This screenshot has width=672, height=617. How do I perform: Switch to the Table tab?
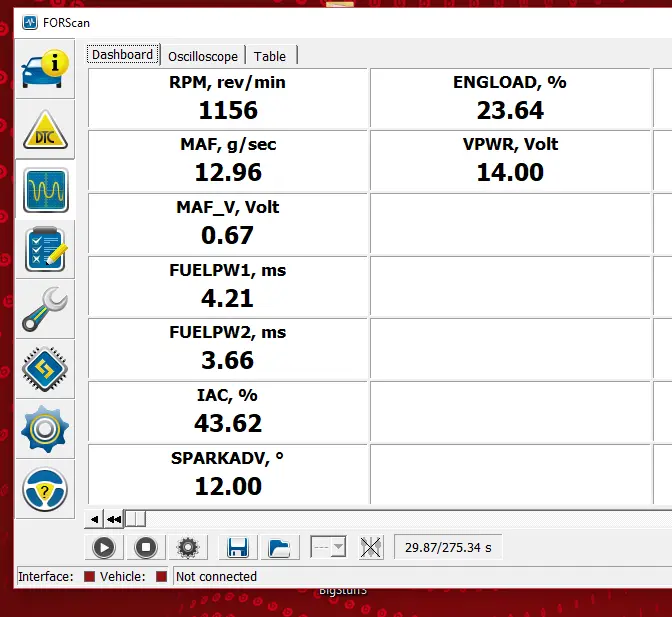pyautogui.click(x=270, y=56)
